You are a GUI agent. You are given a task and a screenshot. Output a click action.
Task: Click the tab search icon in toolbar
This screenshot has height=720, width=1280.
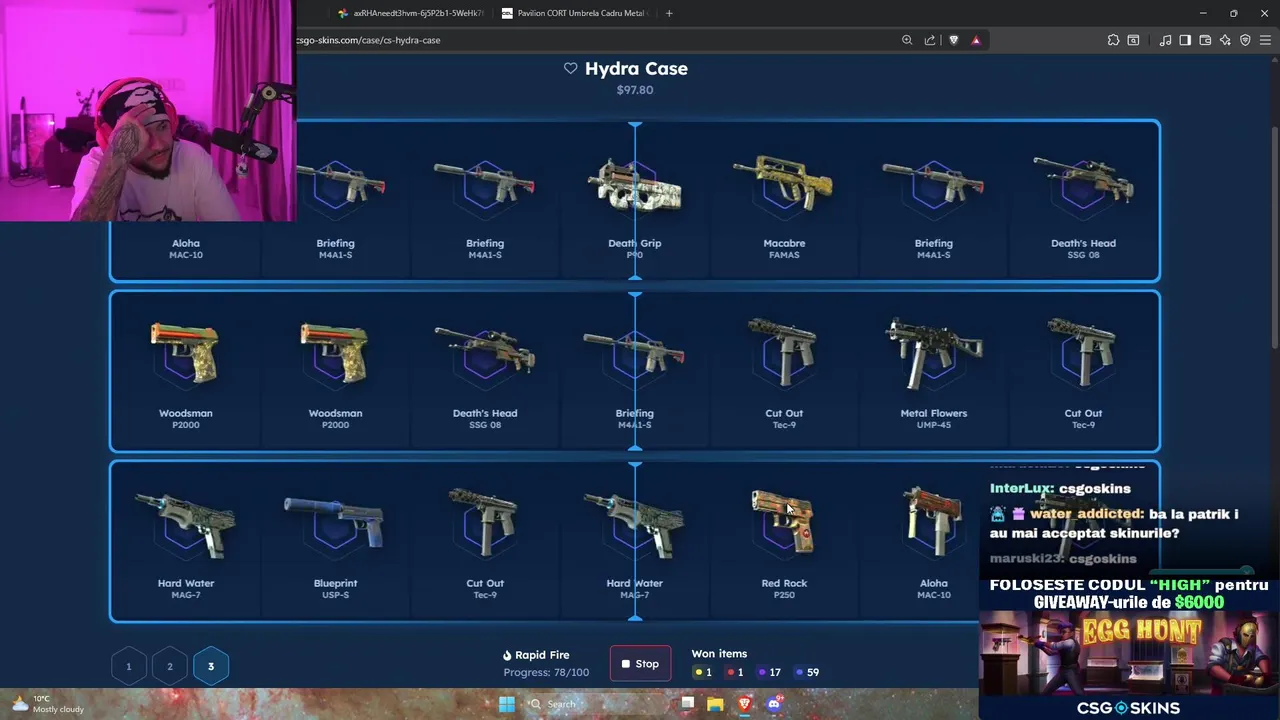coord(1133,40)
